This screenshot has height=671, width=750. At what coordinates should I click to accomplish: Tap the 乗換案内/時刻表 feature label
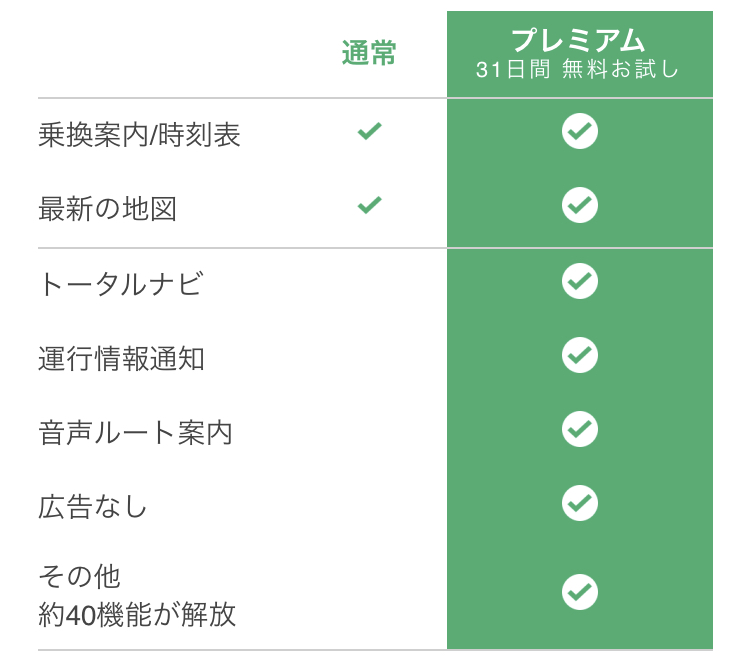click(x=139, y=135)
